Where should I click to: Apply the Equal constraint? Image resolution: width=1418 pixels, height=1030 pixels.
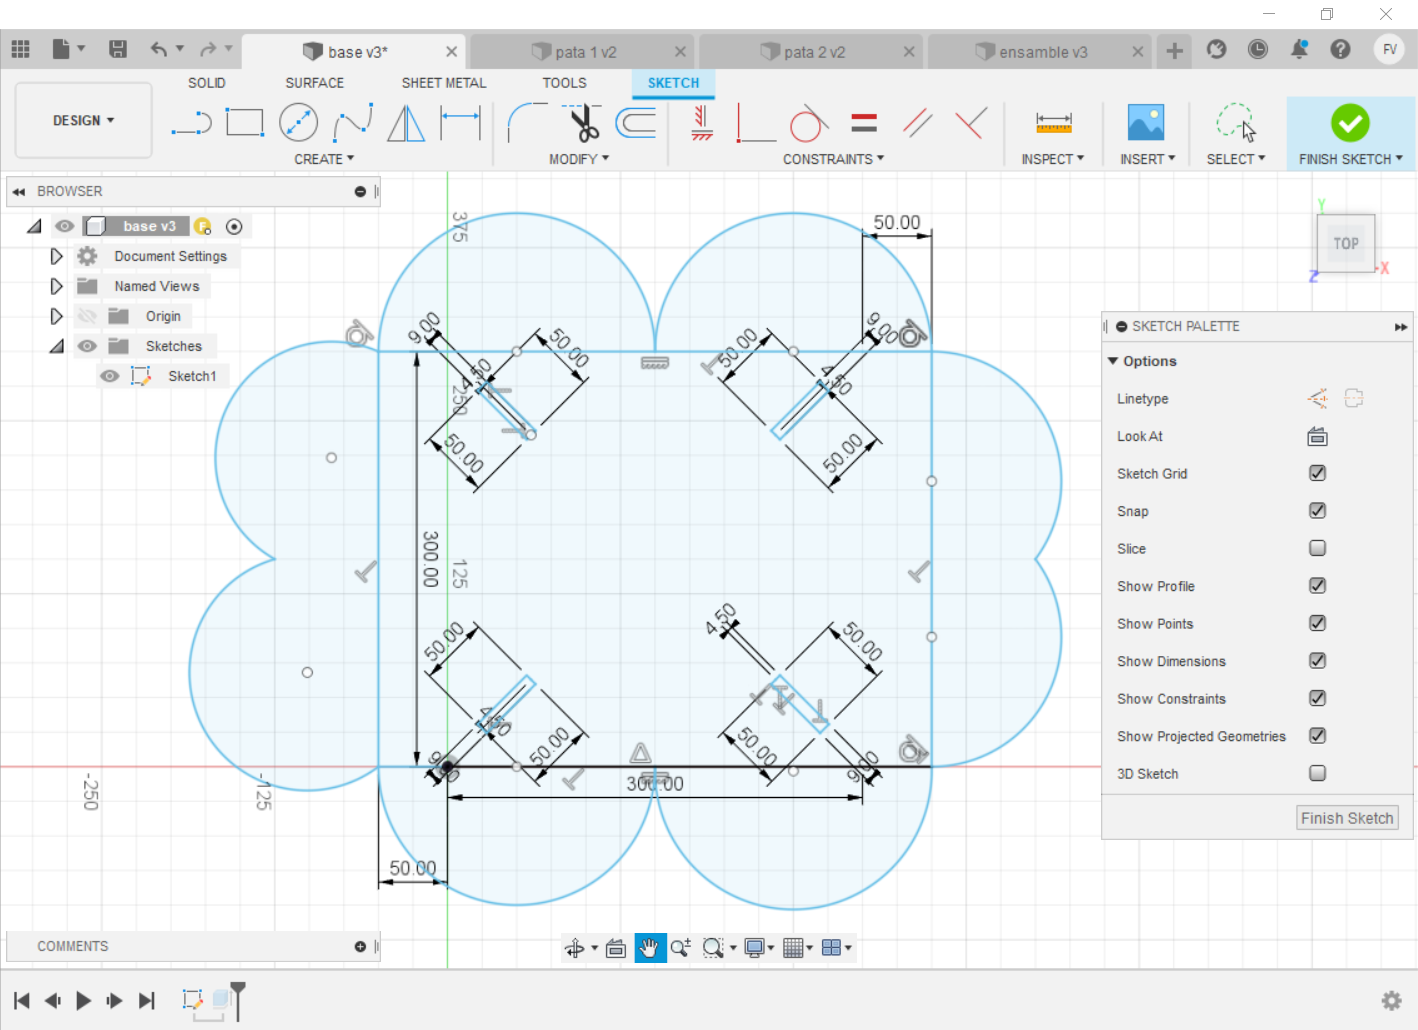click(x=864, y=123)
